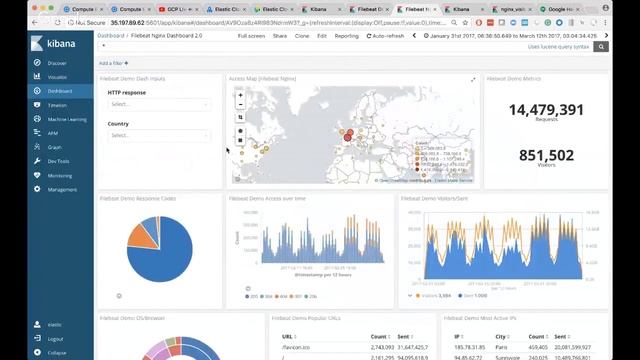The width and height of the screenshot is (640, 360).
Task: Click Add a filter
Action: coord(113,63)
